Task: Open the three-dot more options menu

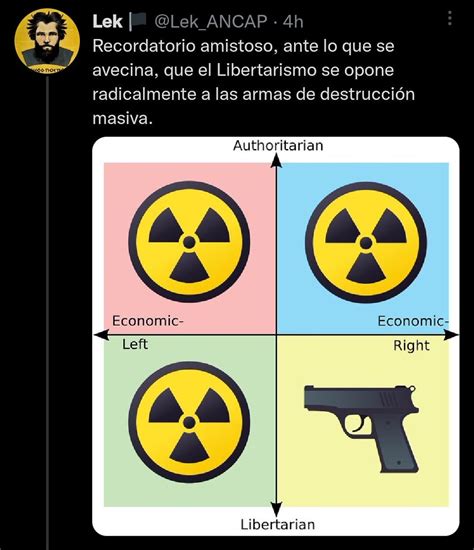Action: [x=450, y=18]
